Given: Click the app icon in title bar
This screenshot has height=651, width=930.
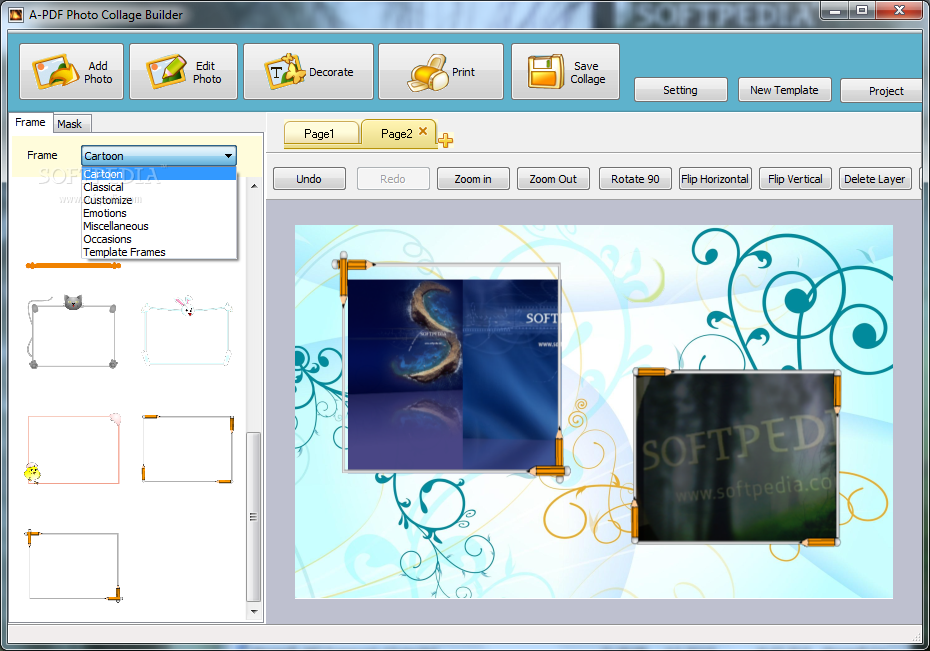Looking at the screenshot, I should 16,15.
